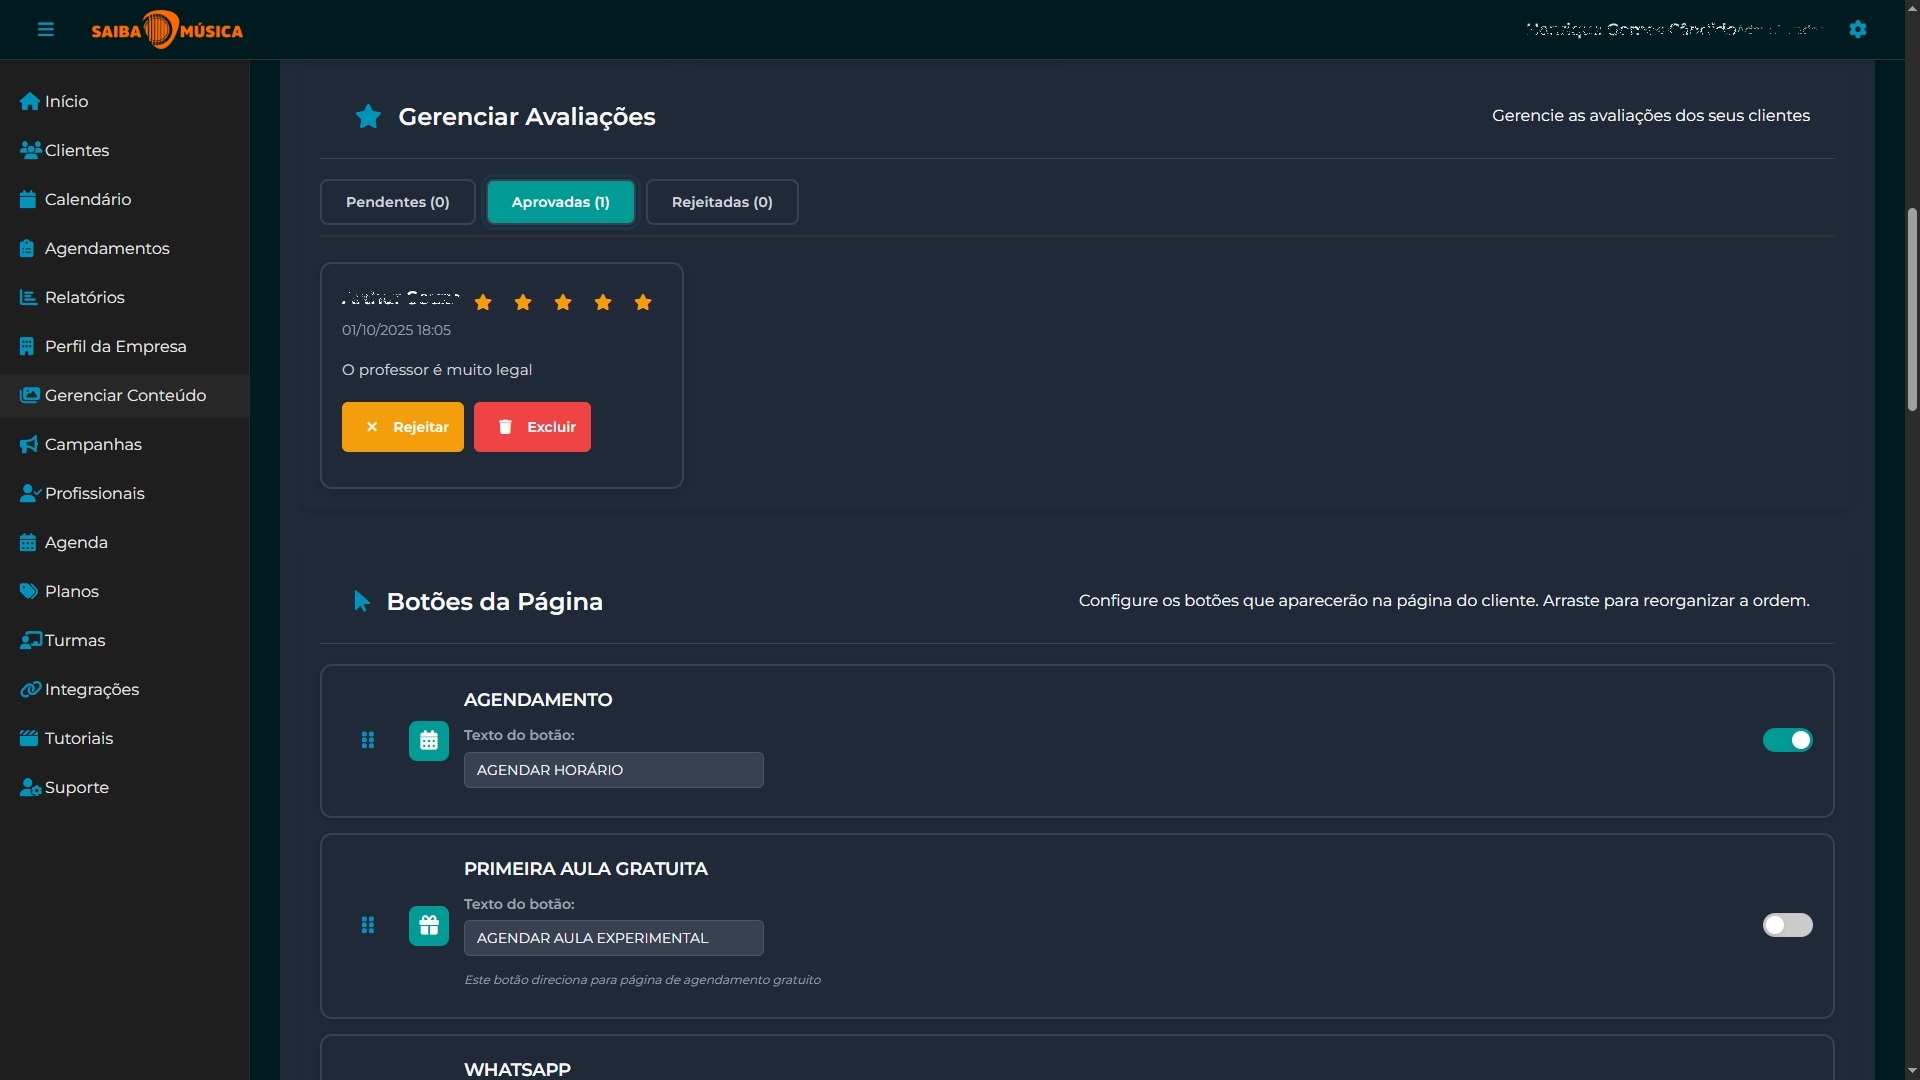Click the calendar icon for AGENDAMENTO button

429,741
